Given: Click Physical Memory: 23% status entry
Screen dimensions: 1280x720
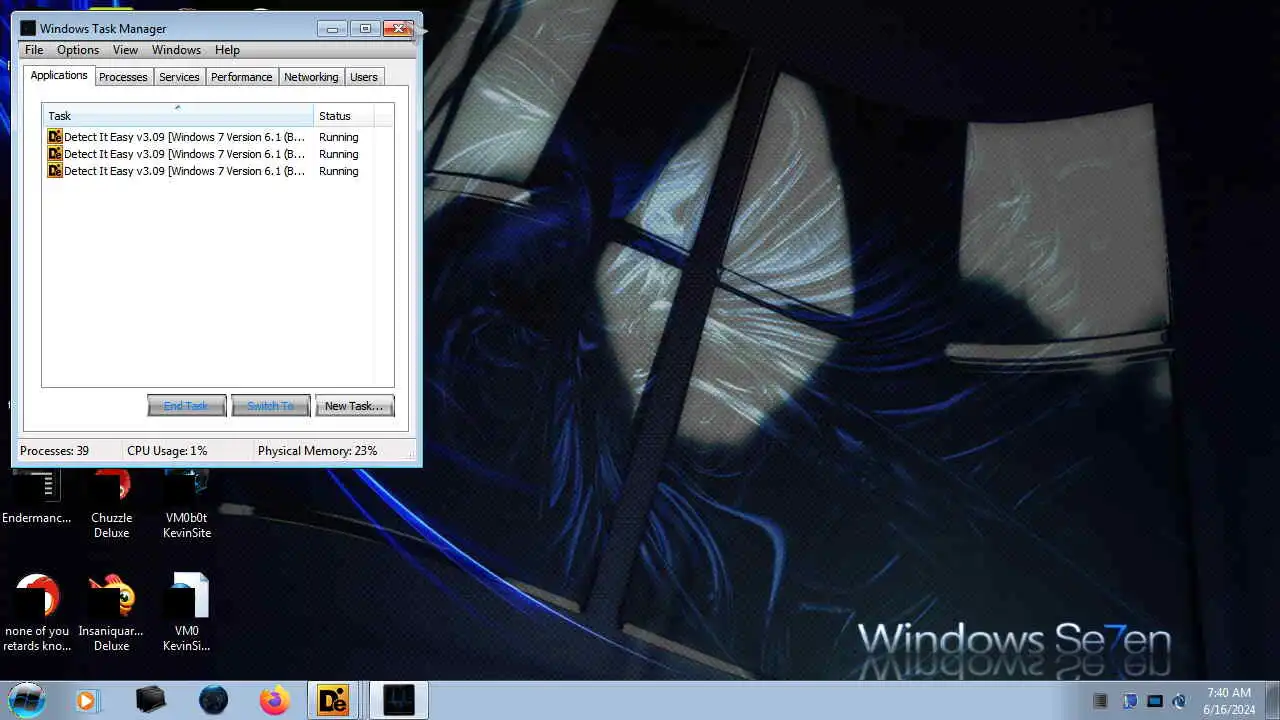Looking at the screenshot, I should tap(317, 451).
